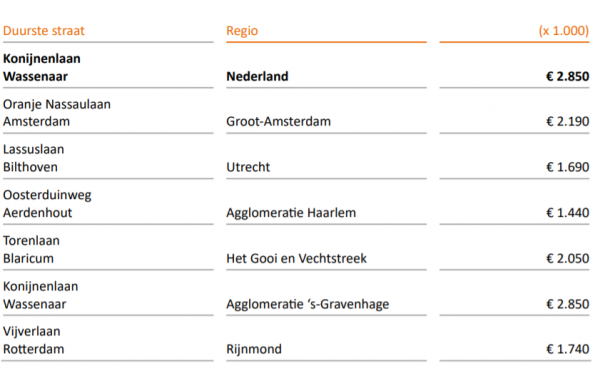Select the Regio column header
The height and width of the screenshot is (376, 600).
(x=242, y=31)
